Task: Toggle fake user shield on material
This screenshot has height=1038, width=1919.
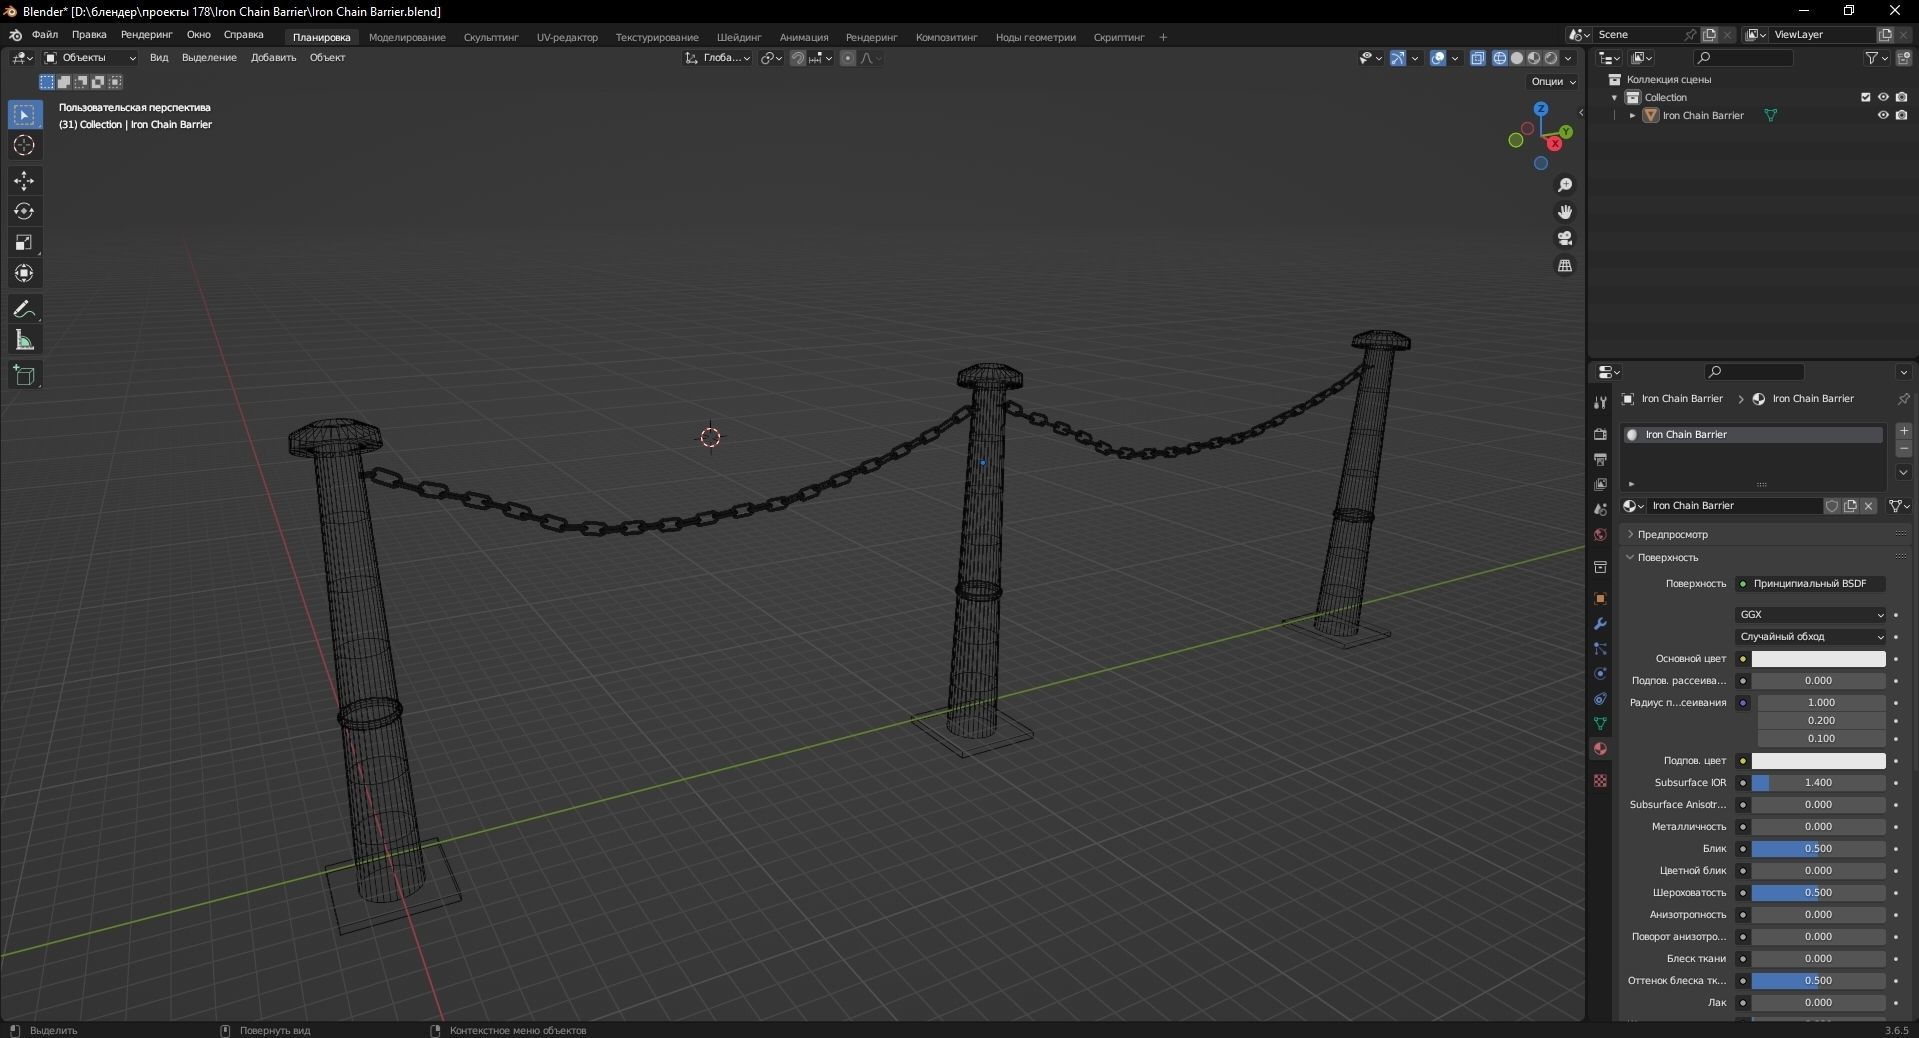Action: click(x=1832, y=506)
